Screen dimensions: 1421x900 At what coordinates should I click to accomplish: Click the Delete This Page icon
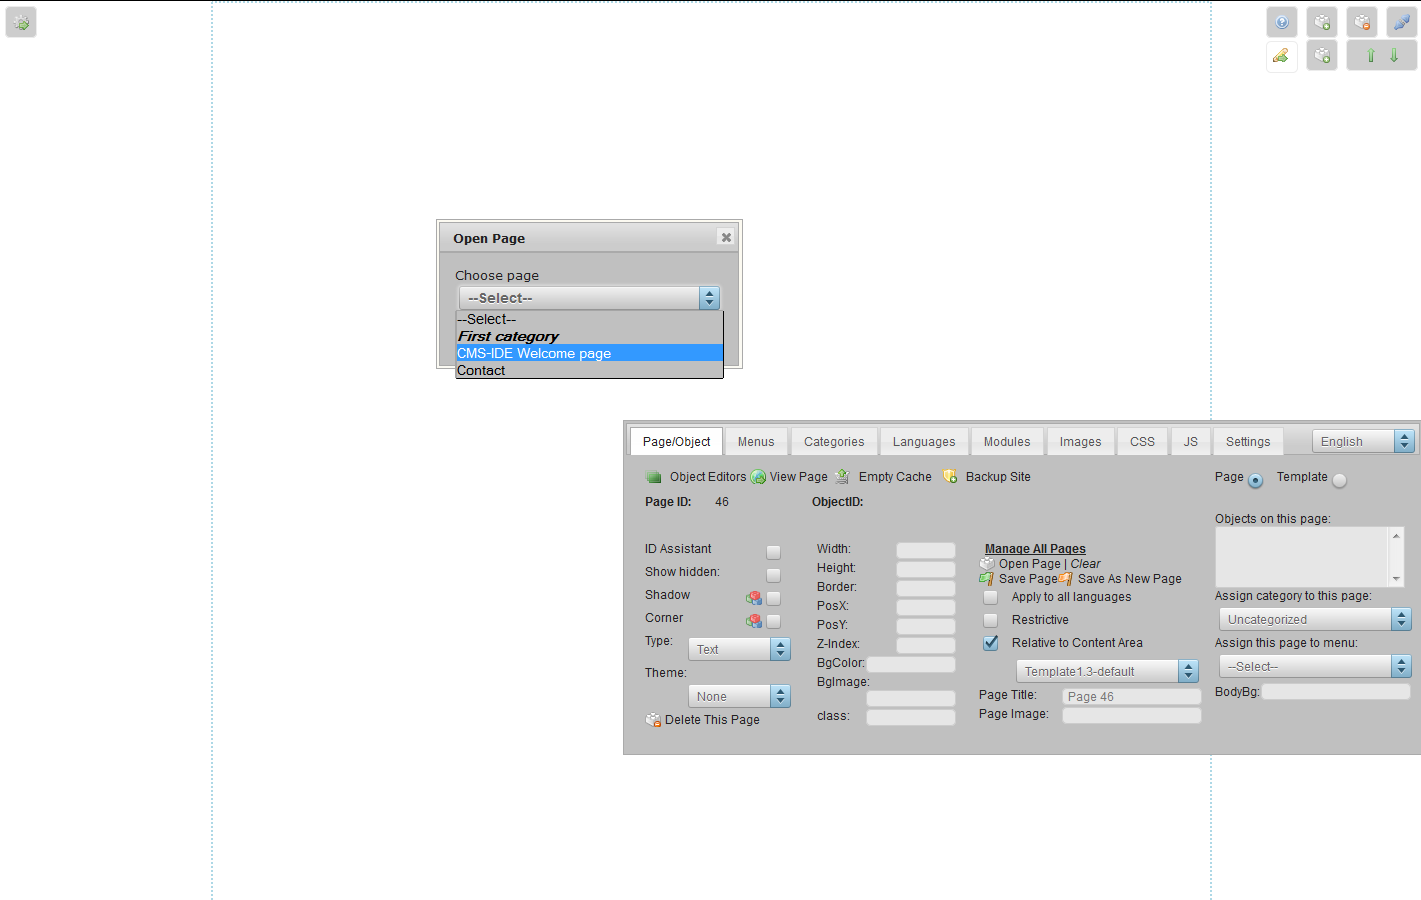coord(653,719)
